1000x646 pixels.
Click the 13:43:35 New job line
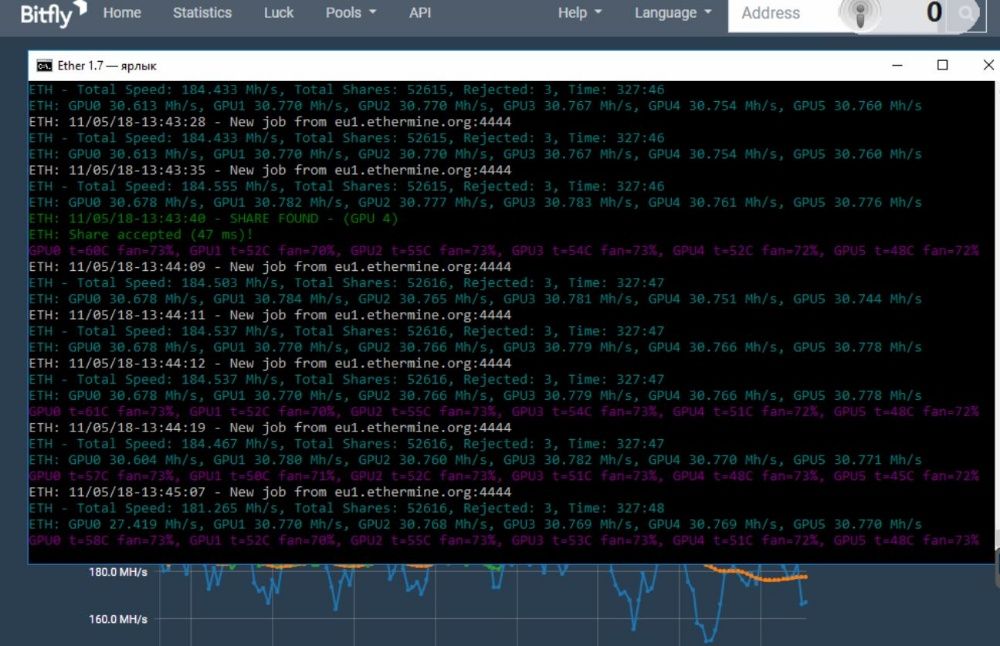click(270, 170)
